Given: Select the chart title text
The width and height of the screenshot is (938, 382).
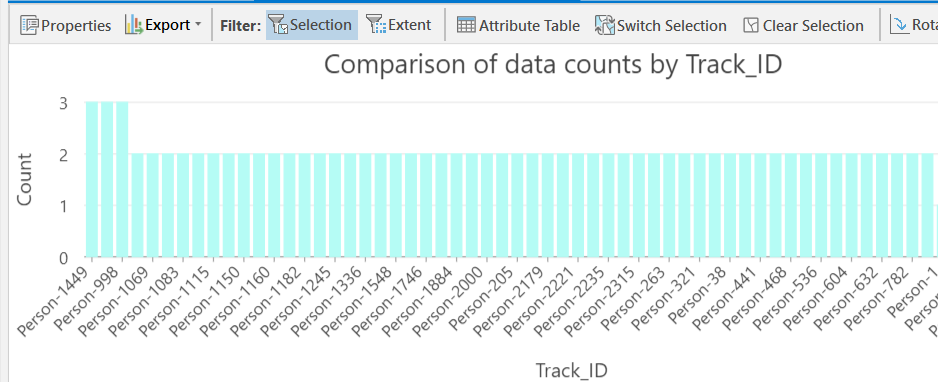Looking at the screenshot, I should click(553, 64).
